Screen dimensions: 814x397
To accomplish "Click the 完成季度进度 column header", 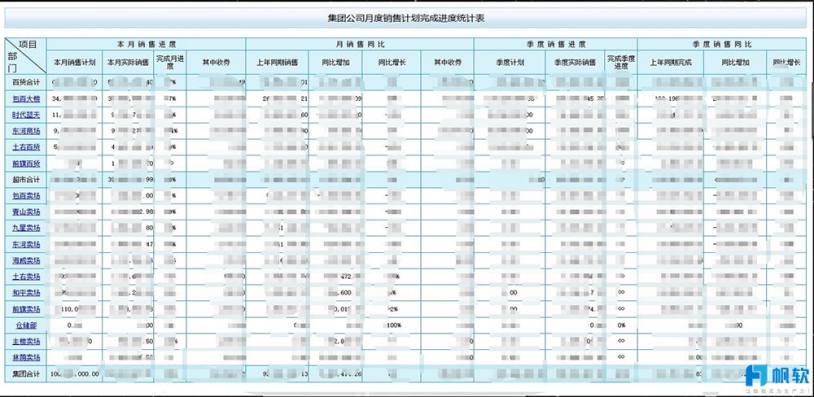I will point(621,62).
